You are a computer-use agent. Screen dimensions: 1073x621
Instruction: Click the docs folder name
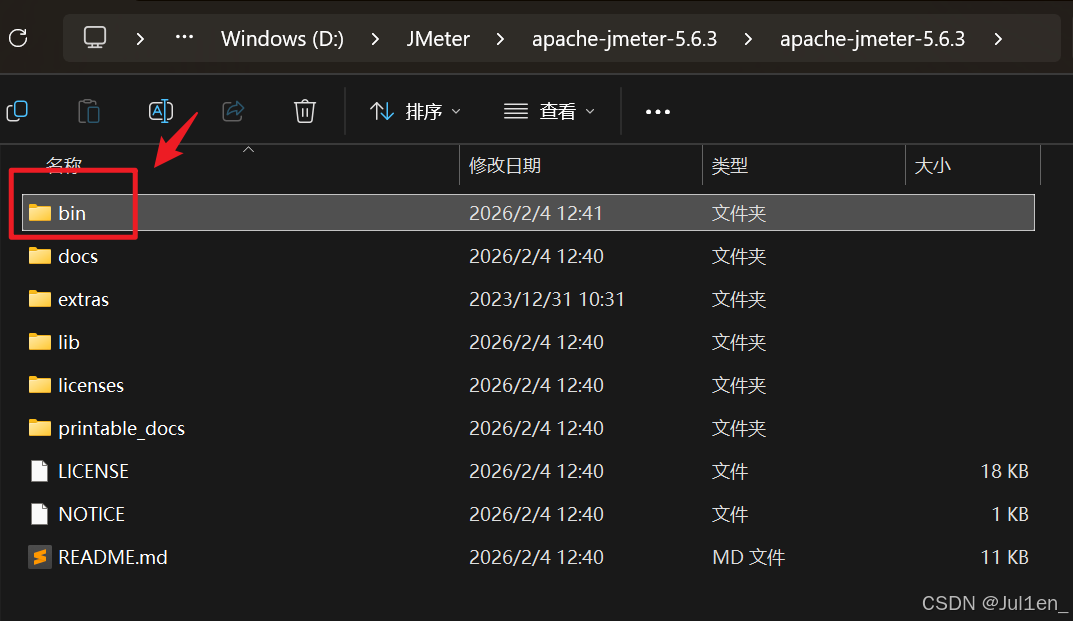pyautogui.click(x=78, y=256)
